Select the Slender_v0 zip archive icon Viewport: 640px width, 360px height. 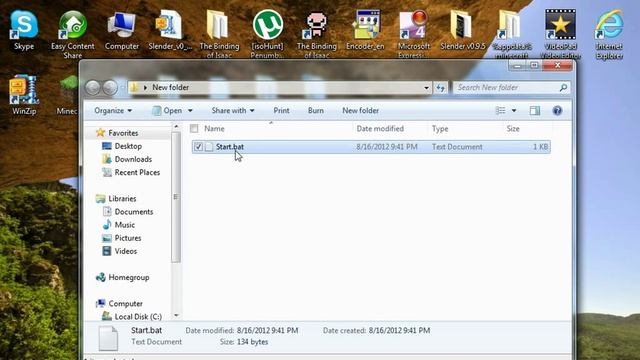coord(170,31)
